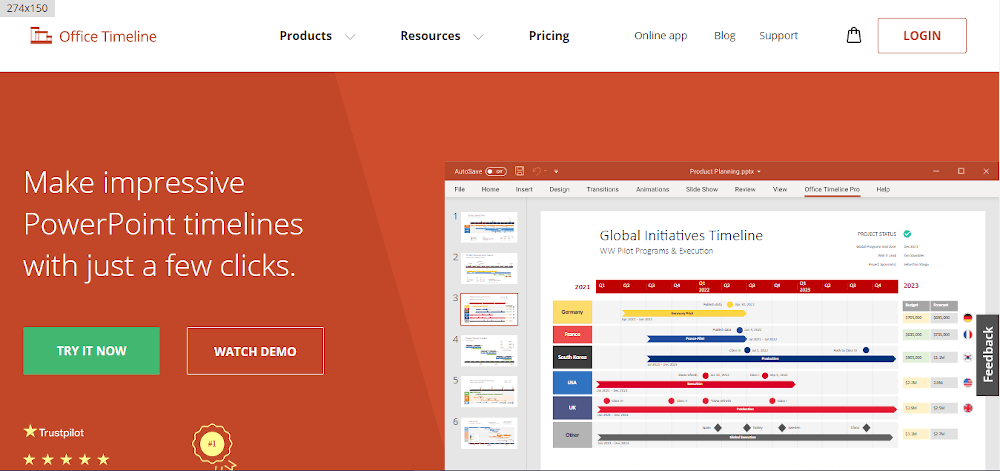This screenshot has width=1000, height=471.
Task: Open the Online app link
Action: (661, 36)
